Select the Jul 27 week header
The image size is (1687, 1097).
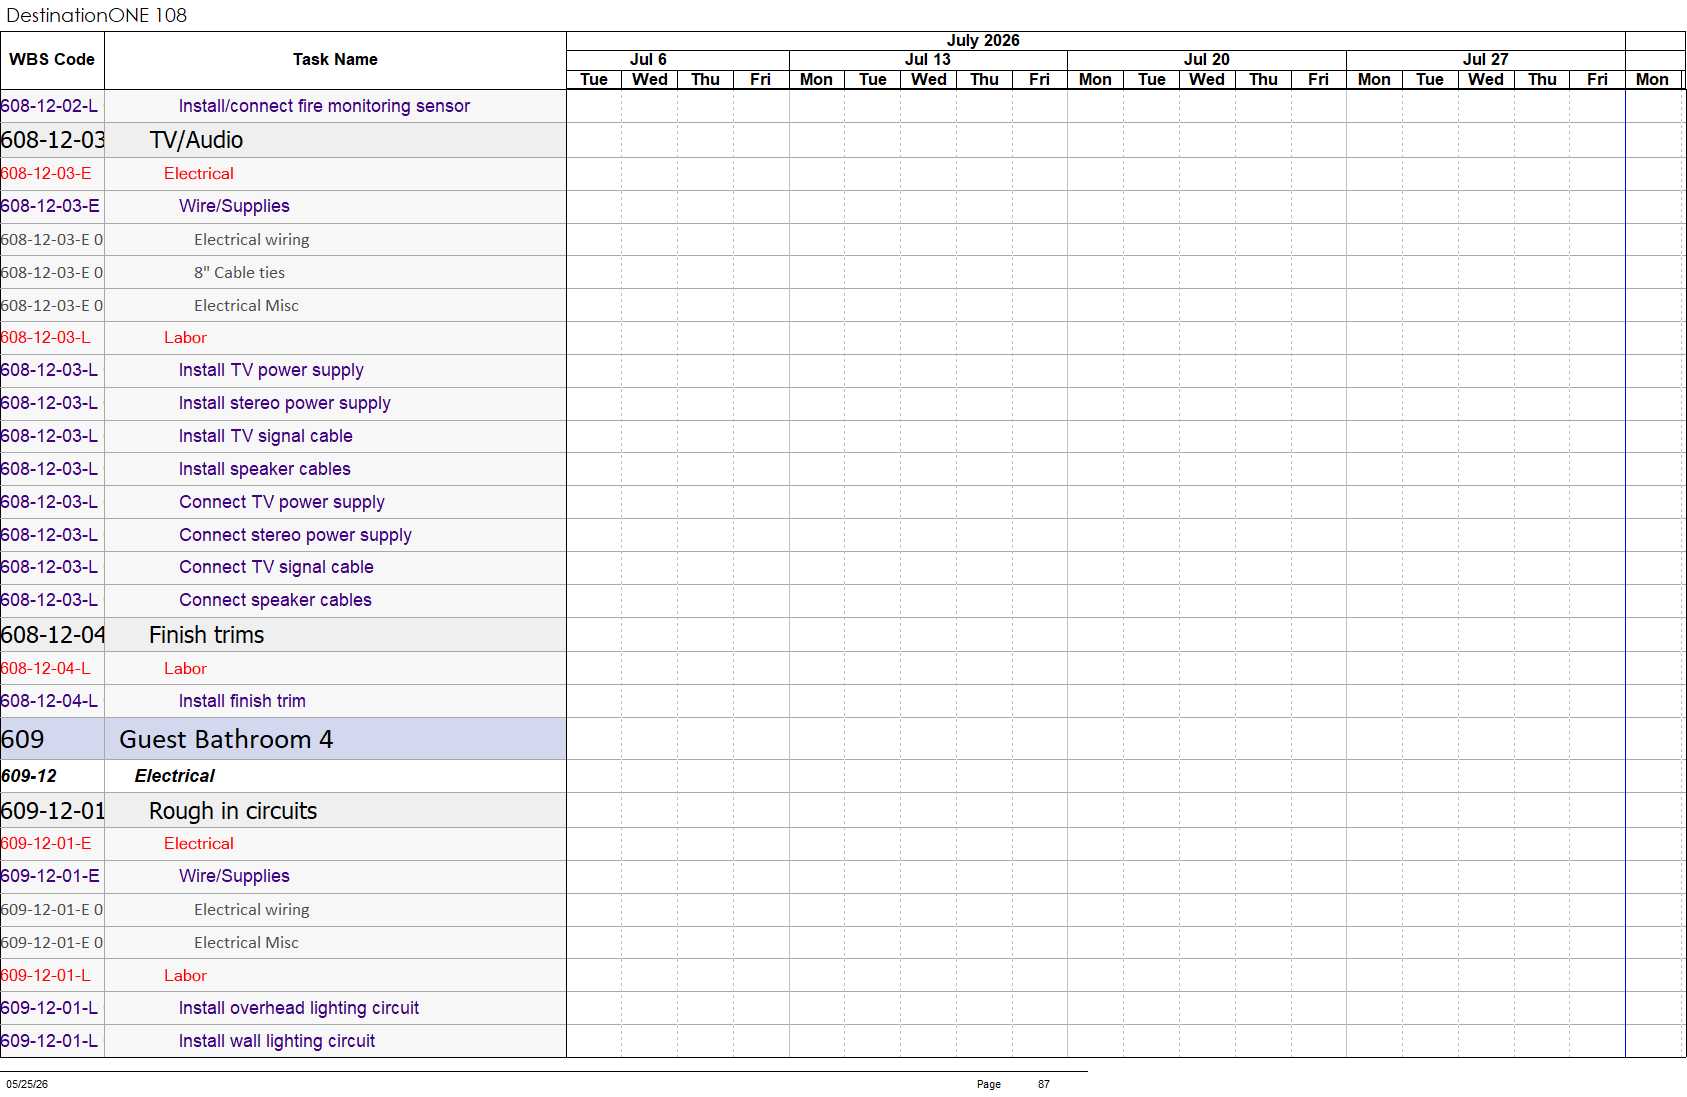click(x=1485, y=60)
